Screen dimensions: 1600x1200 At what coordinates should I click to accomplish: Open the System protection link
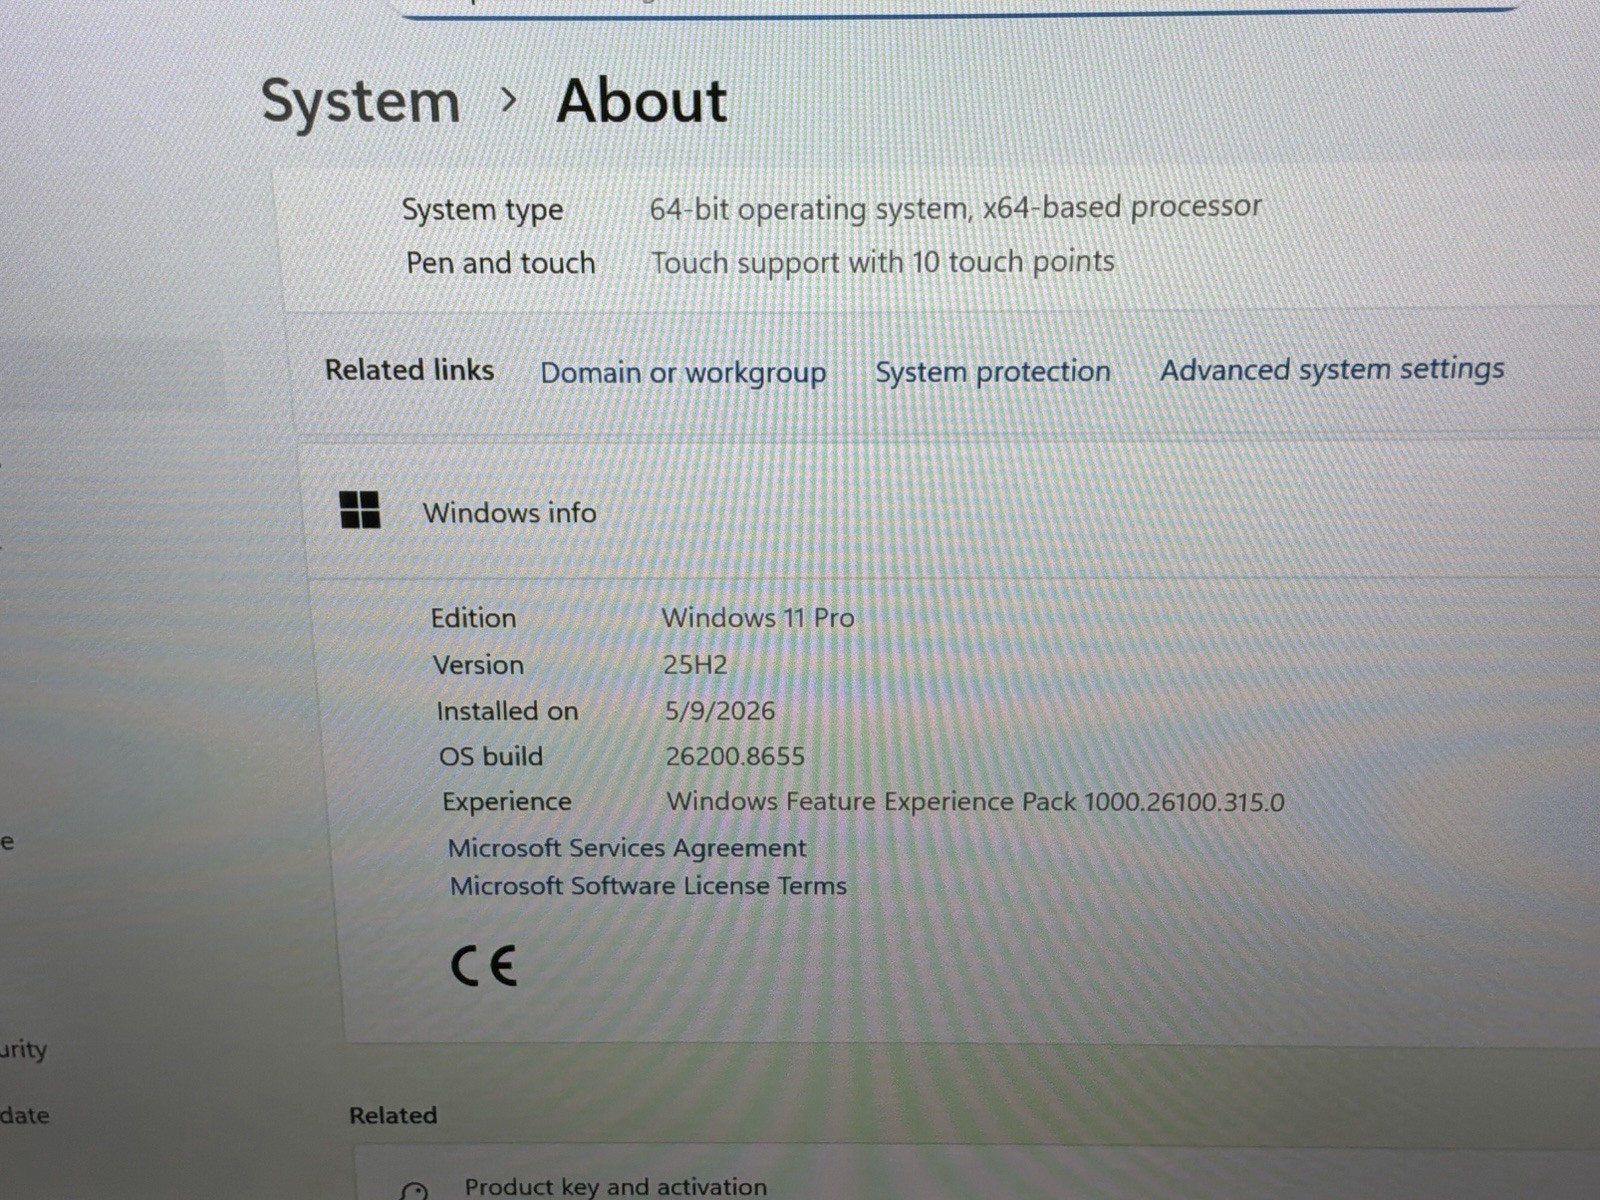click(993, 372)
